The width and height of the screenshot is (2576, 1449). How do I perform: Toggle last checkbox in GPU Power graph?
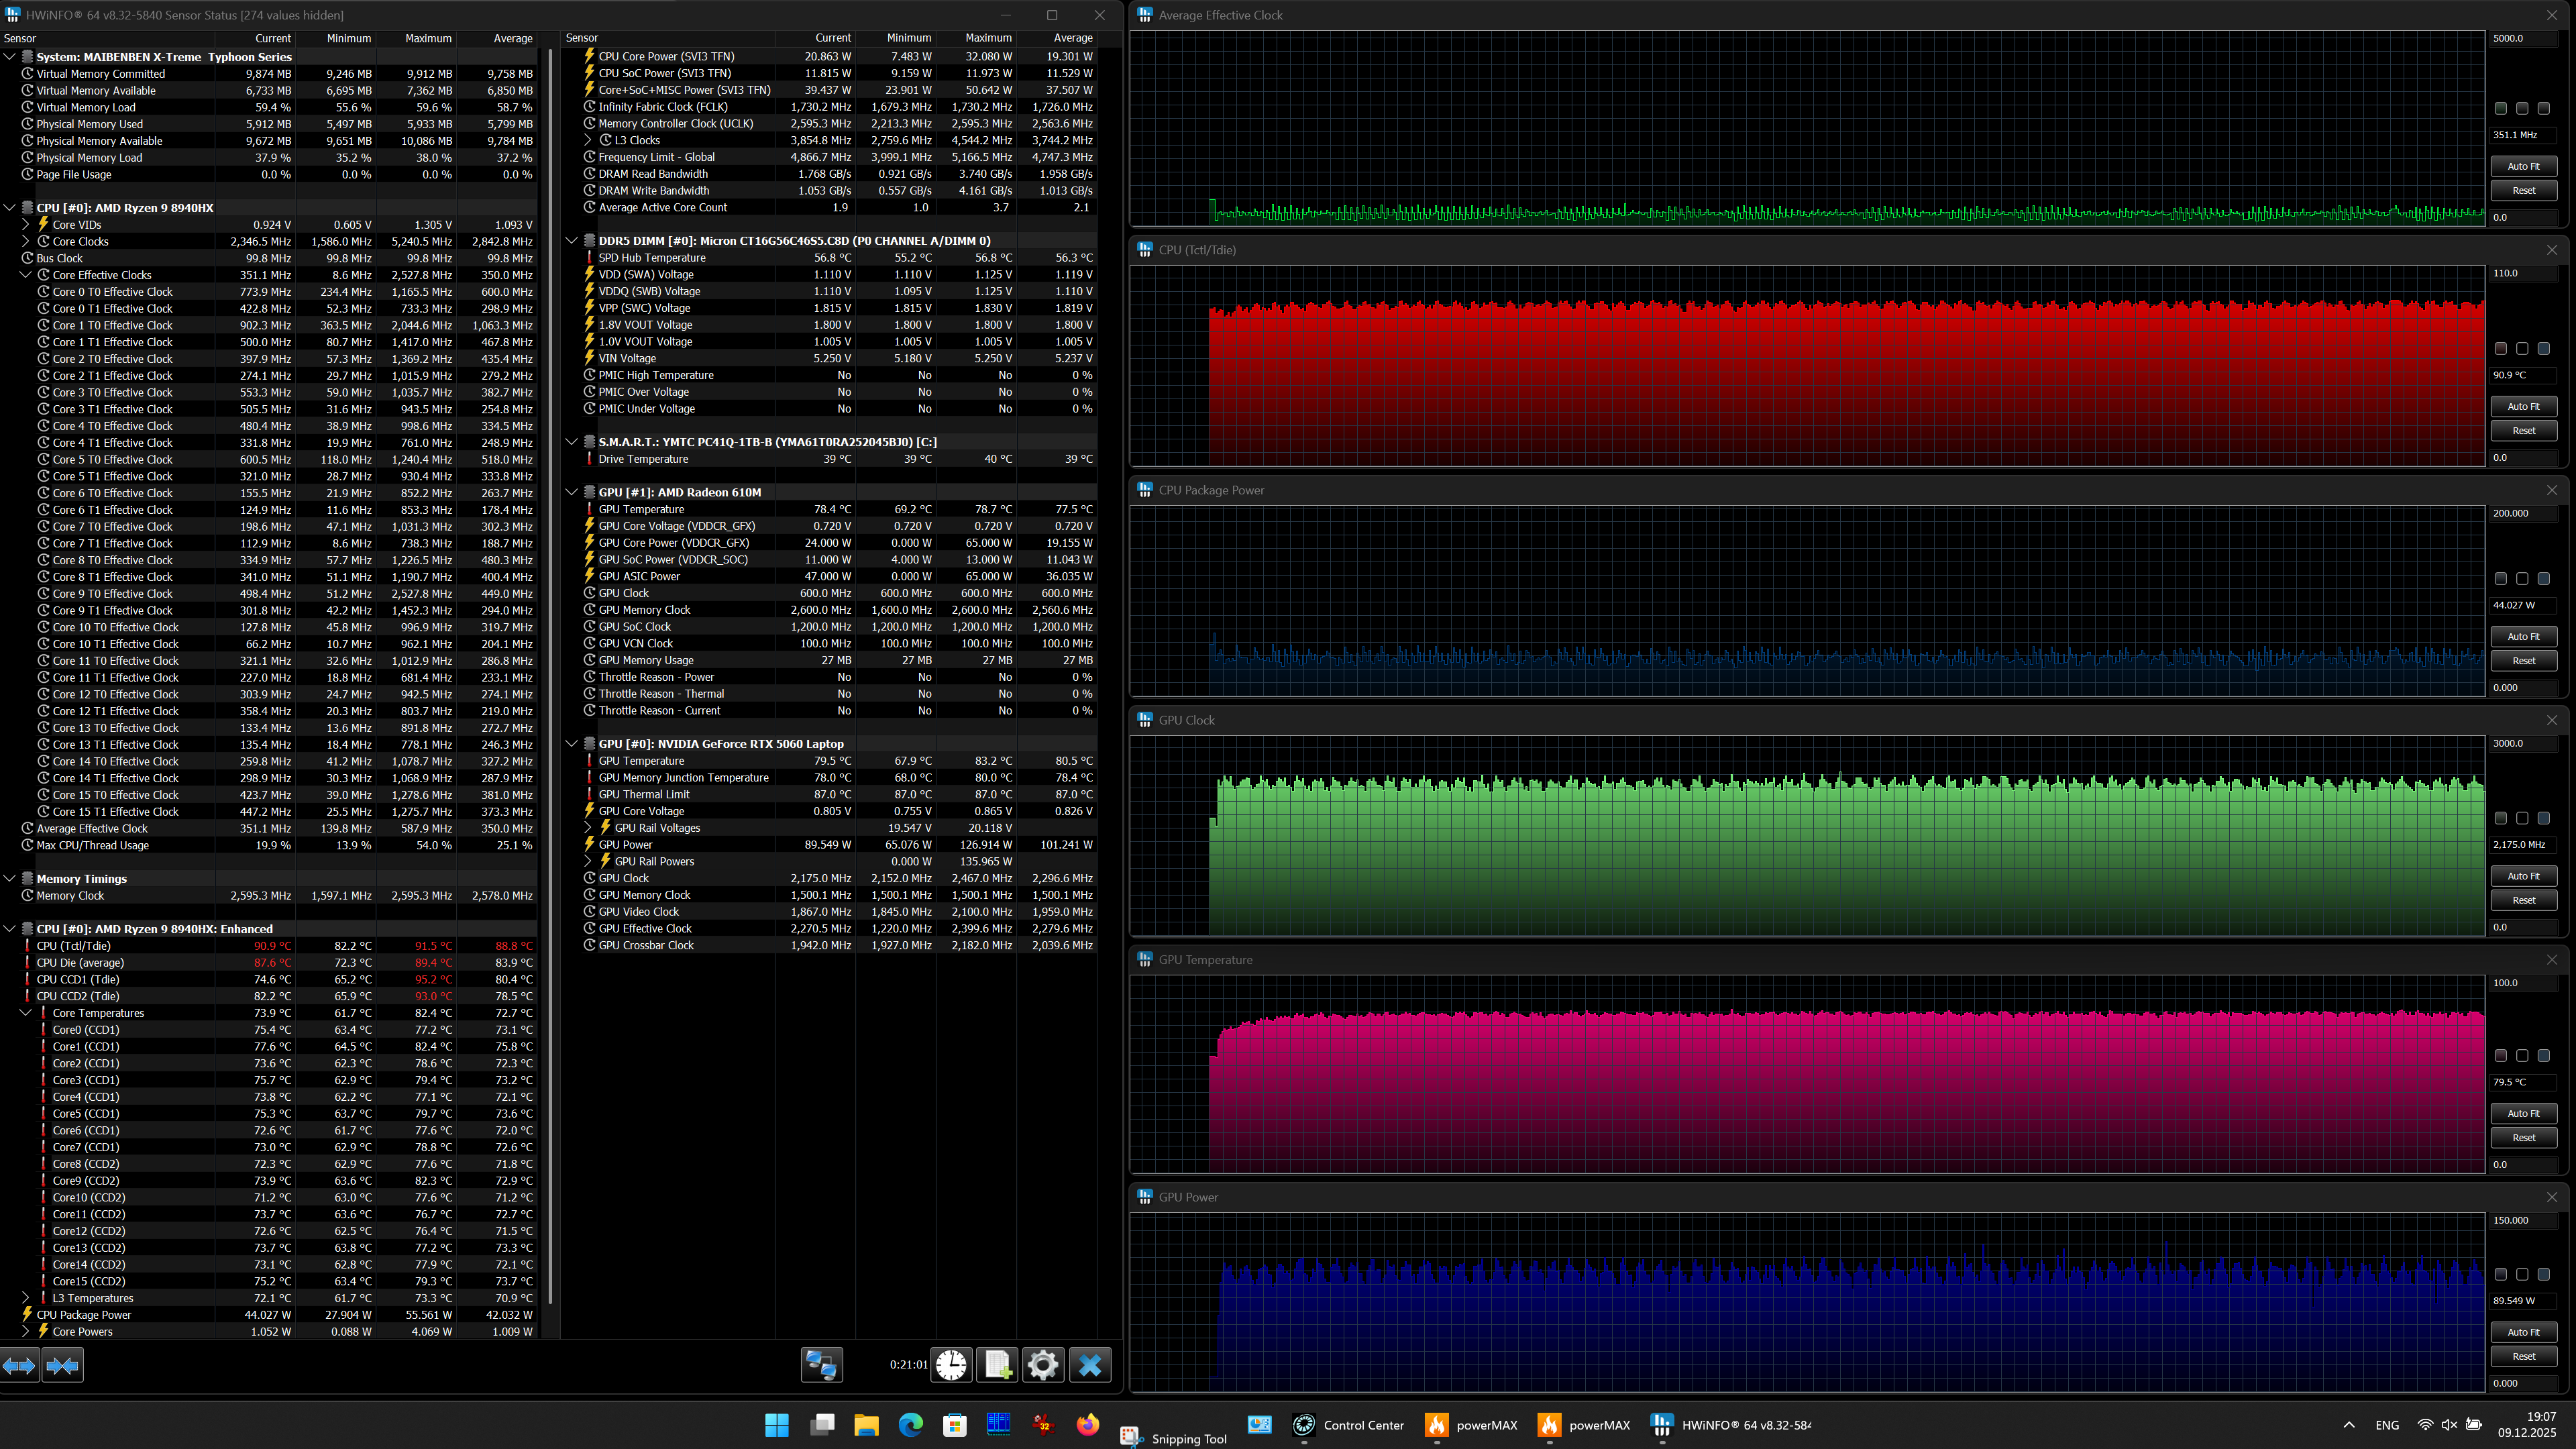click(2544, 1274)
